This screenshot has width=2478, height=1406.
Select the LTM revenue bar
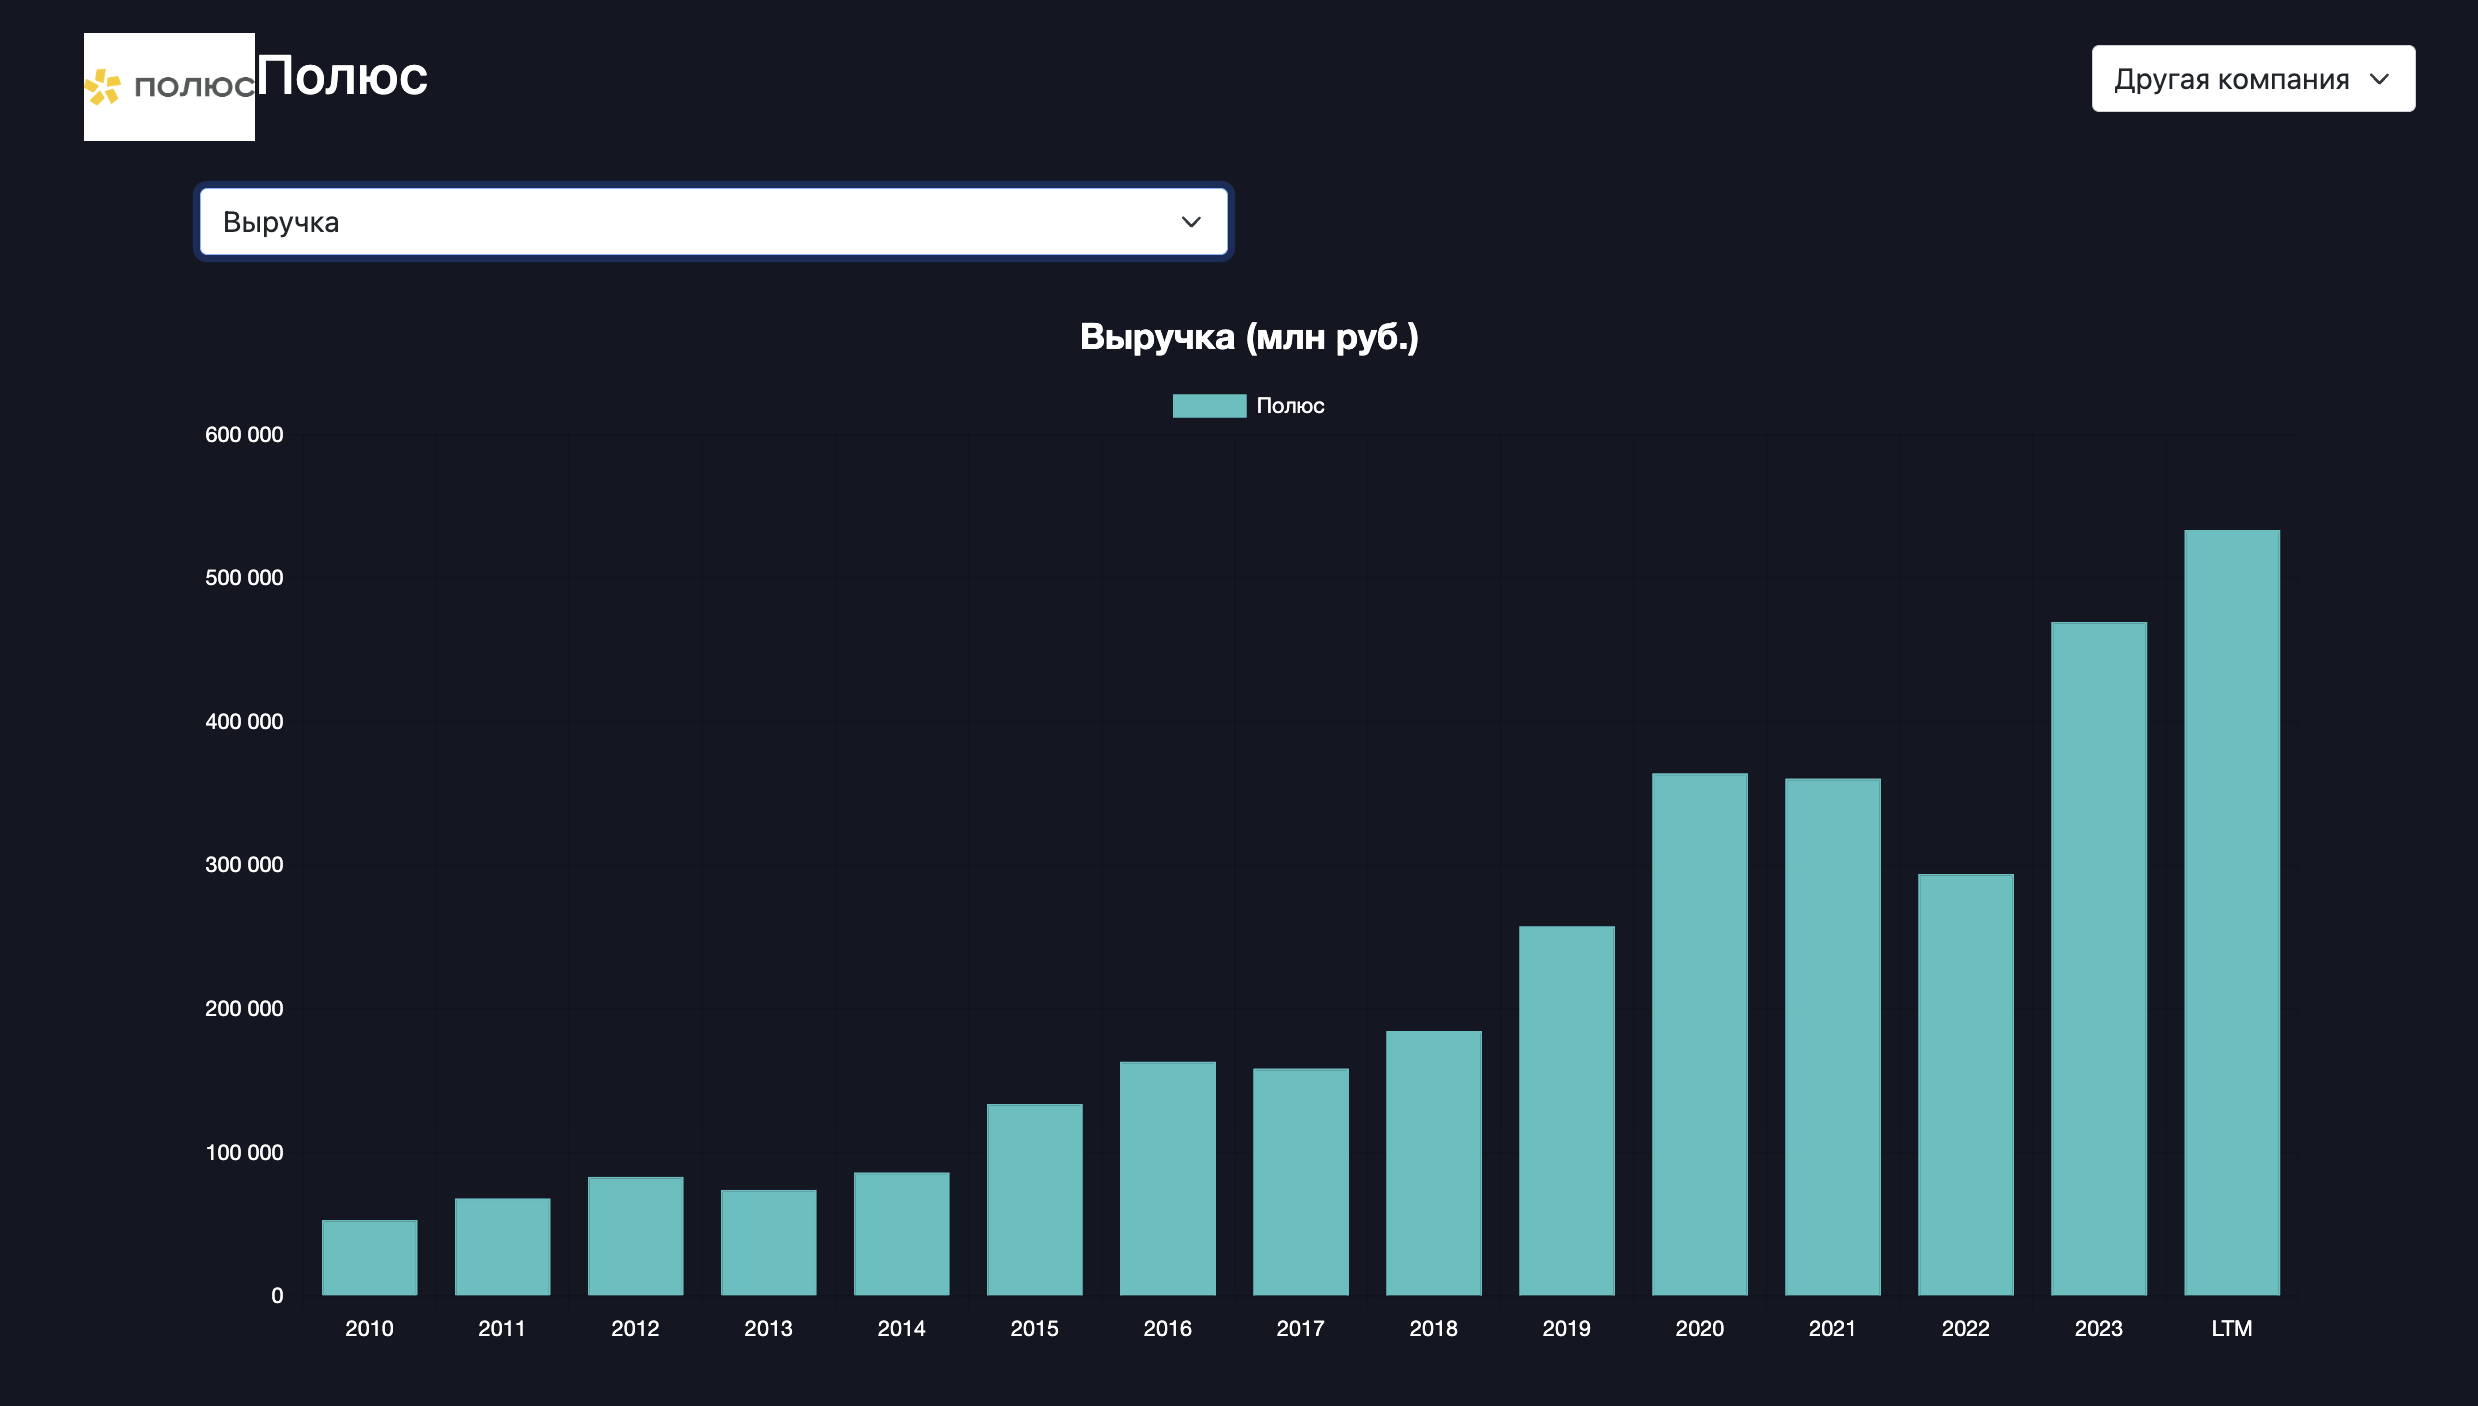[x=2231, y=913]
